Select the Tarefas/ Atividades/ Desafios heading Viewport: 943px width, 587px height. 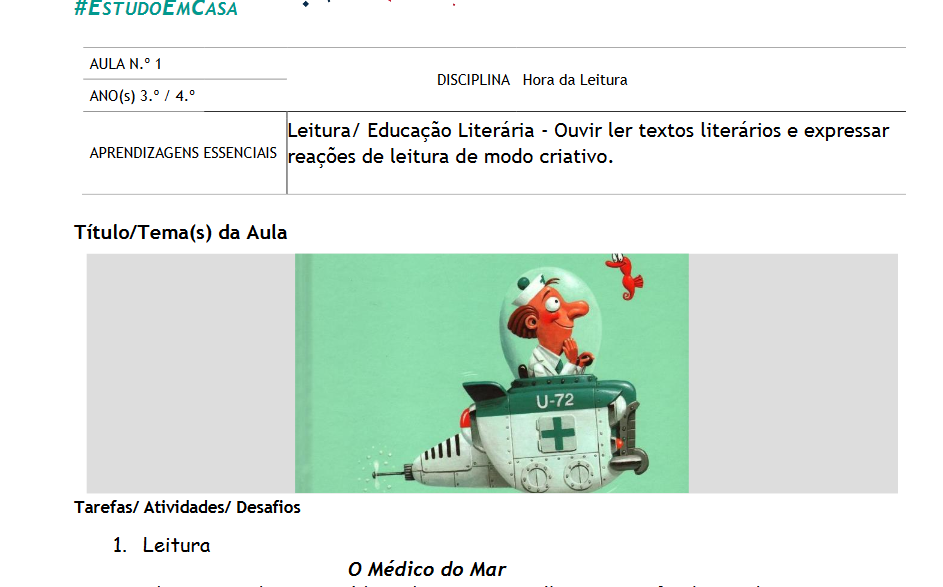[187, 507]
